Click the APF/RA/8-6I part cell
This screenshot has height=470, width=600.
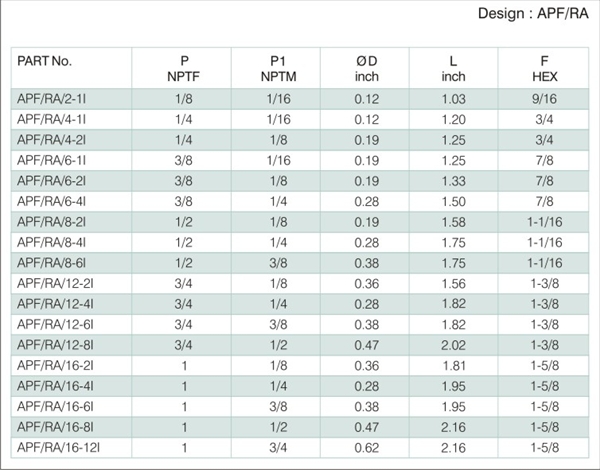point(51,263)
